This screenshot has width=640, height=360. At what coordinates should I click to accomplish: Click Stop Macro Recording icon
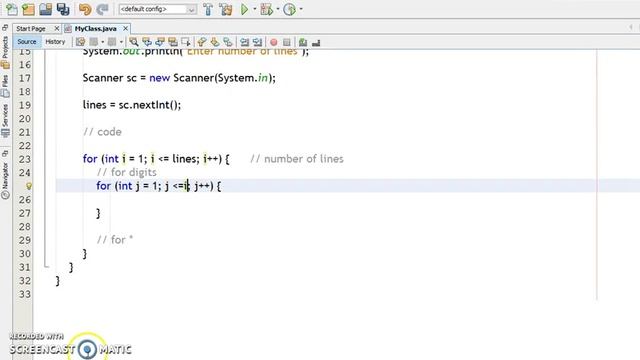(287, 42)
